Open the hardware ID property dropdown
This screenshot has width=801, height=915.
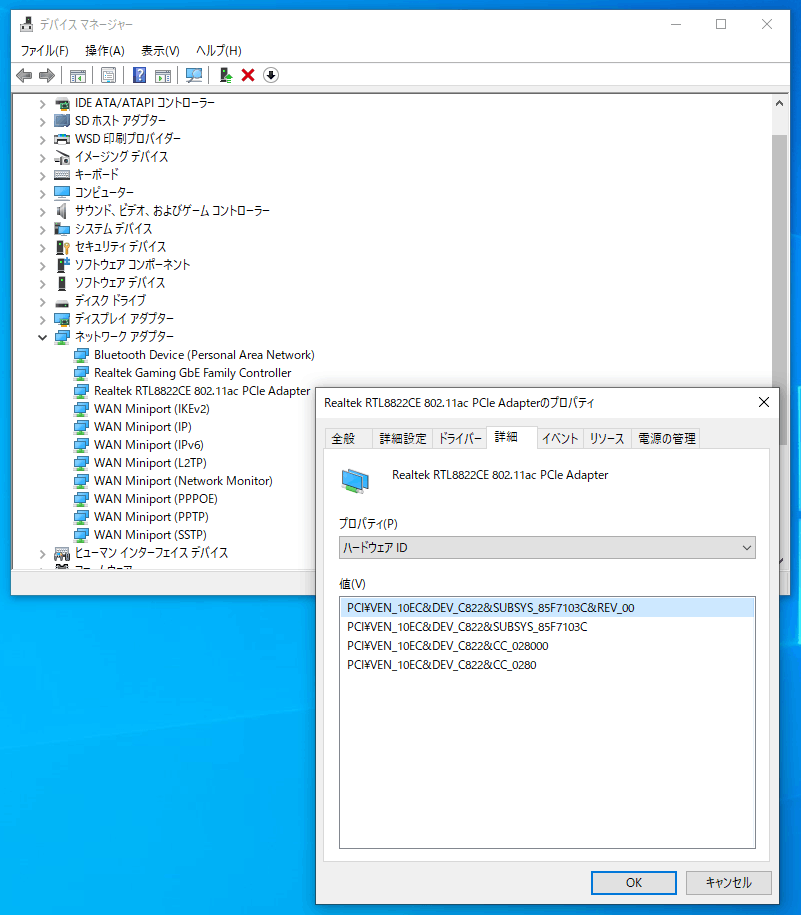point(746,548)
